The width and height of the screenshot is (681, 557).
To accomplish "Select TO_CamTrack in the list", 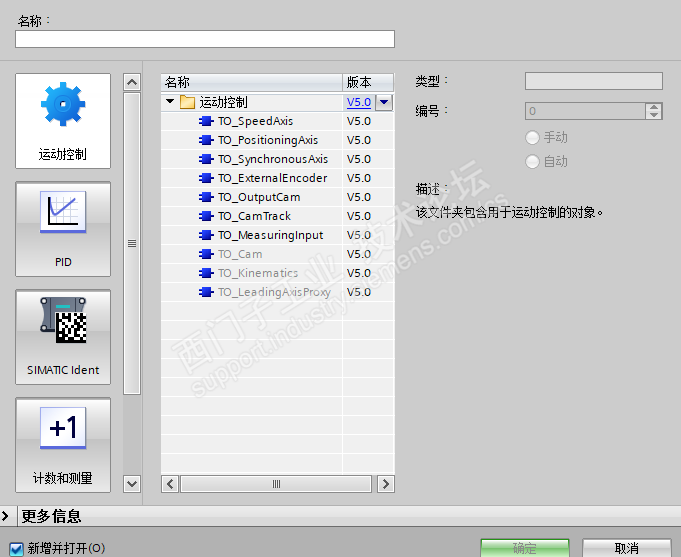I will pos(254,216).
